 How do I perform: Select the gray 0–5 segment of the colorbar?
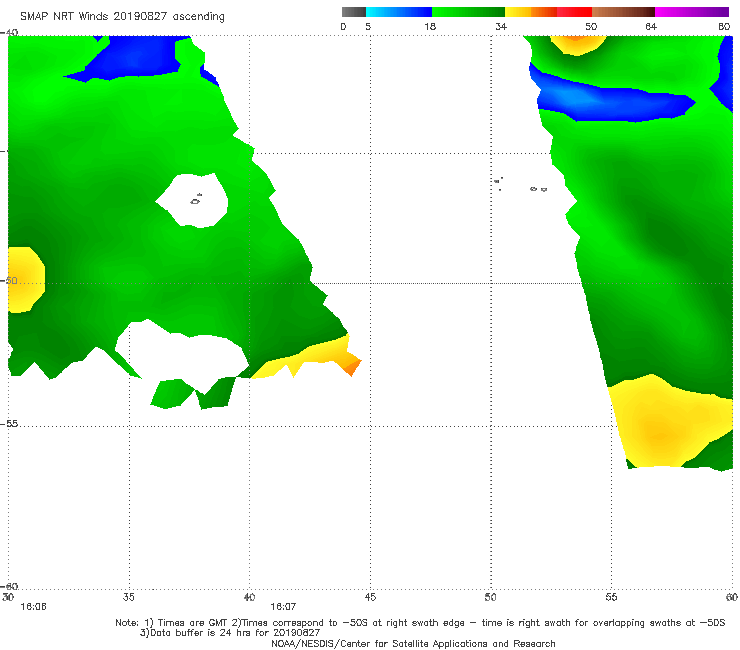pyautogui.click(x=354, y=12)
